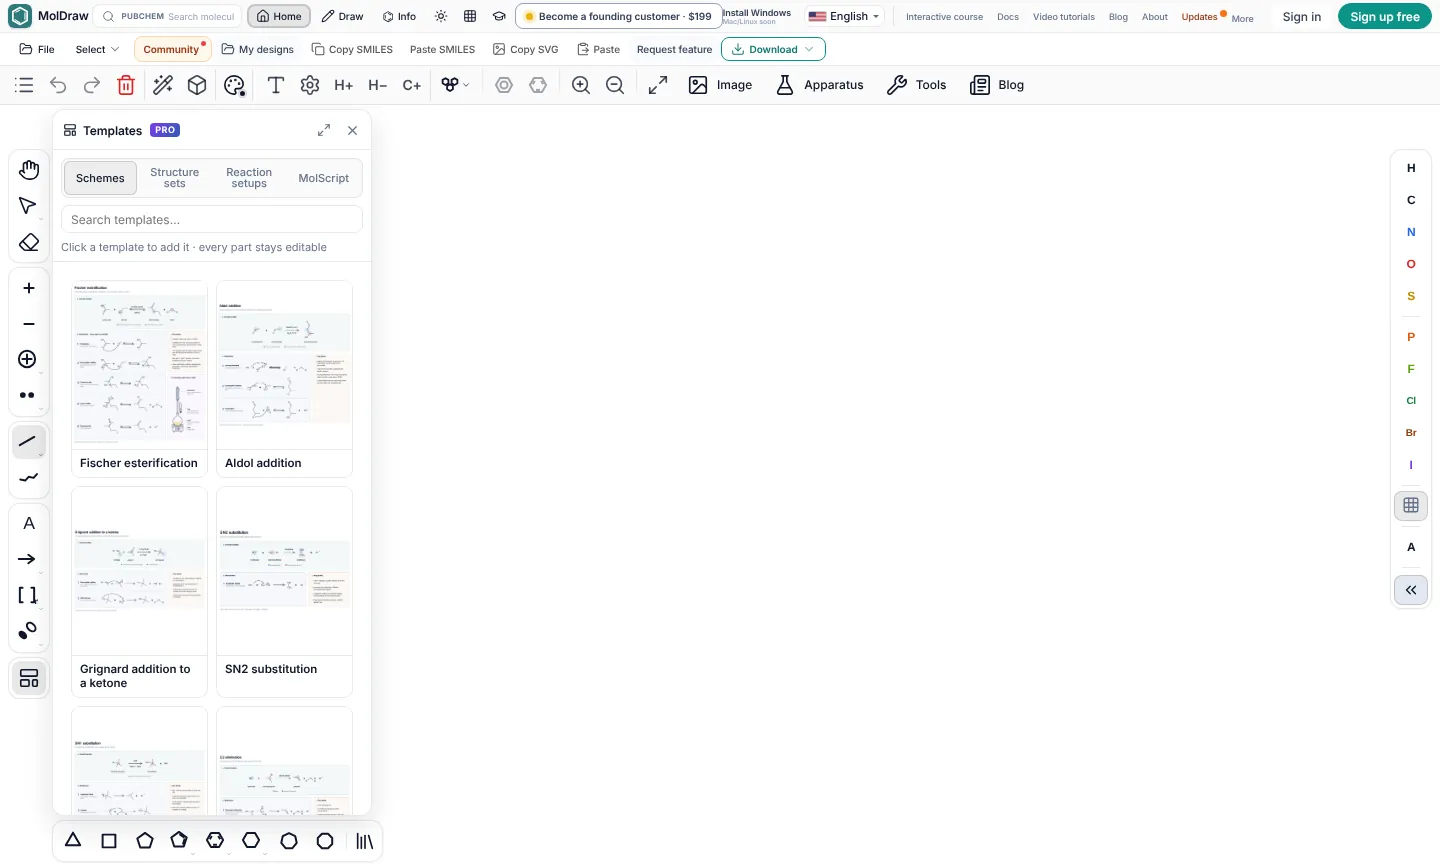The height and width of the screenshot is (868, 1440).
Task: Delete with the red trash icon
Action: 126,85
